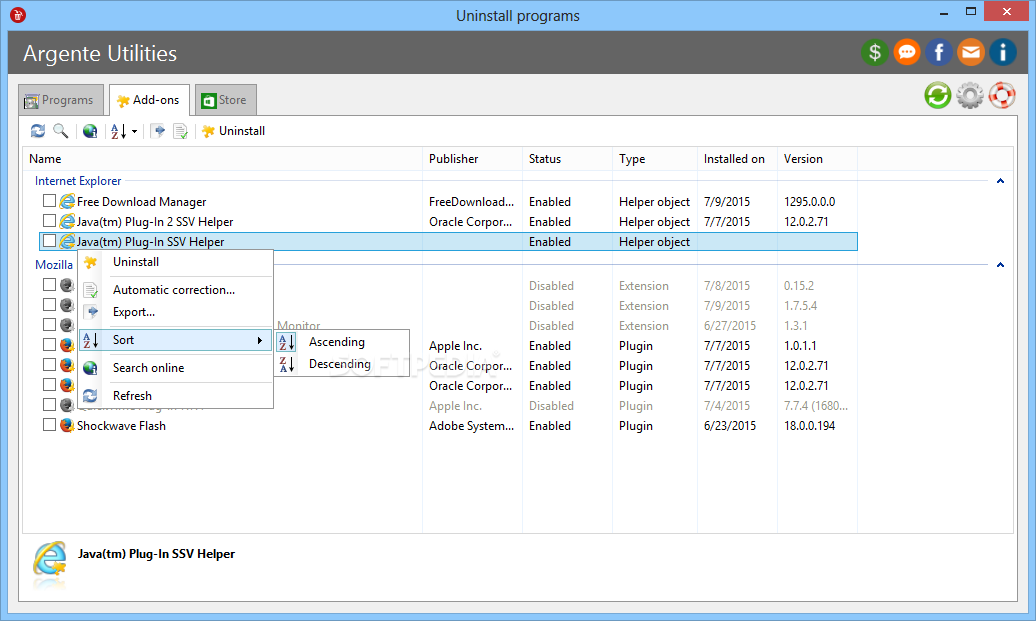Click the IE icon beside Free Download Manager
1036x621 pixels.
pyautogui.click(x=67, y=201)
